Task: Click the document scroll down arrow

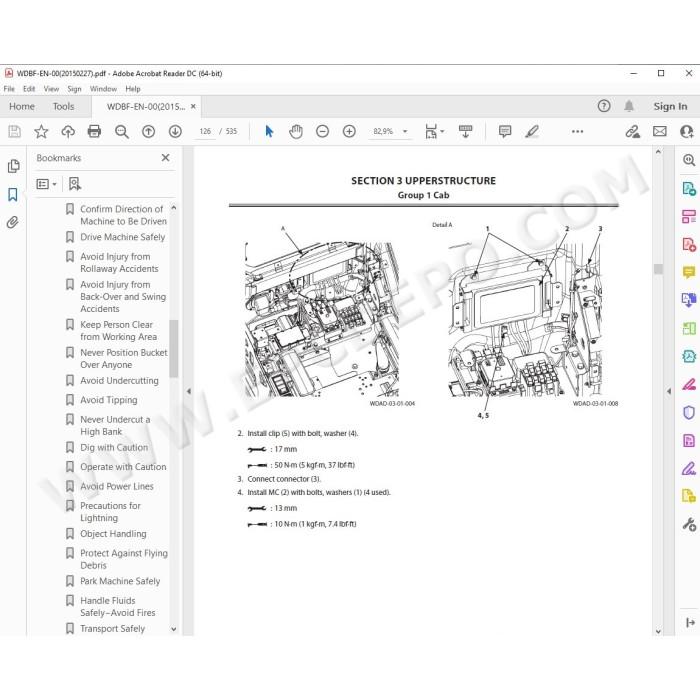Action: point(658,631)
